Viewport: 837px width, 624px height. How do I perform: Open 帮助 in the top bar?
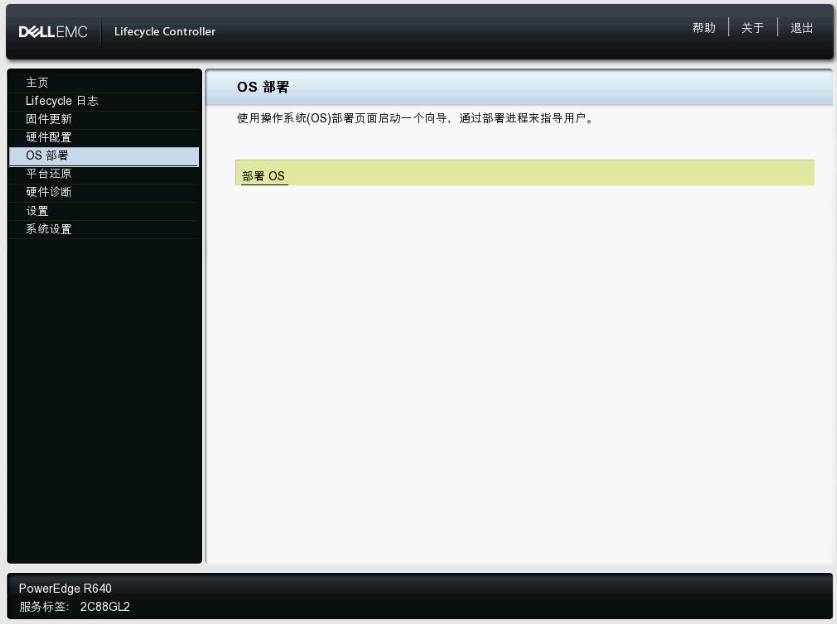[x=704, y=28]
